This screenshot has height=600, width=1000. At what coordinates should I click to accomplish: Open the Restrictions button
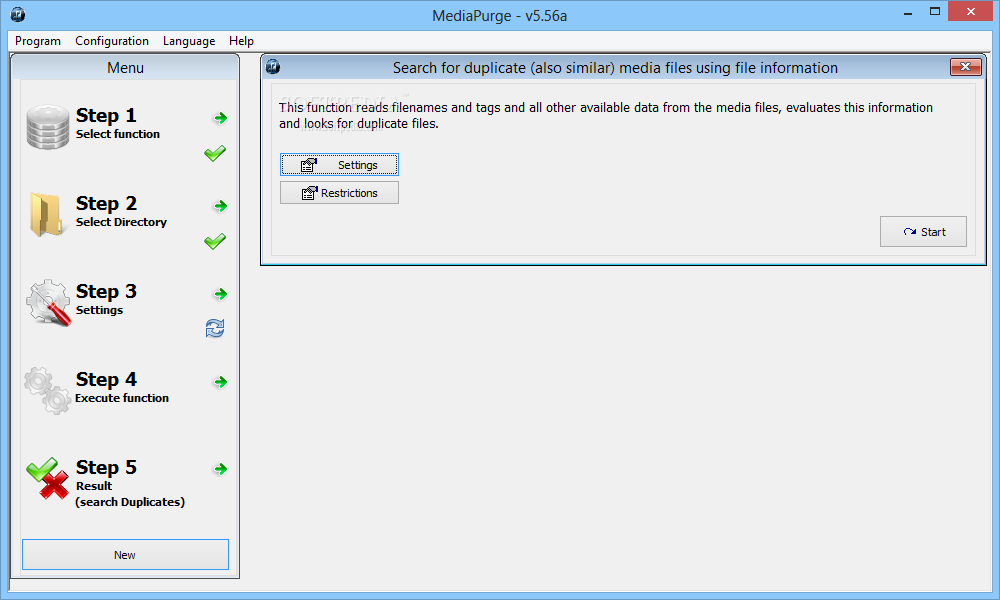(339, 193)
